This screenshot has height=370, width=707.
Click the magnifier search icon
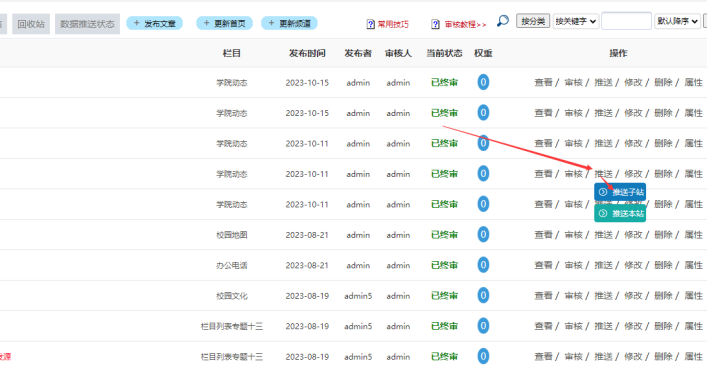tap(503, 21)
